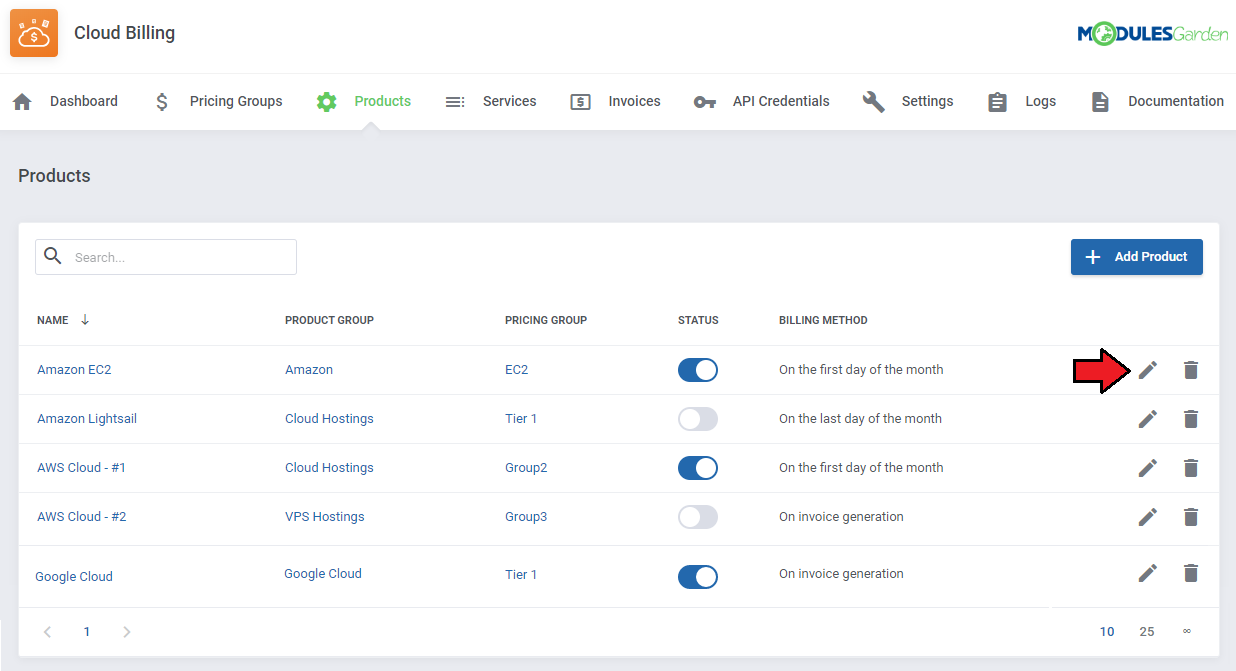
Task: Show unlimited entries per page
Action: pos(1187,632)
